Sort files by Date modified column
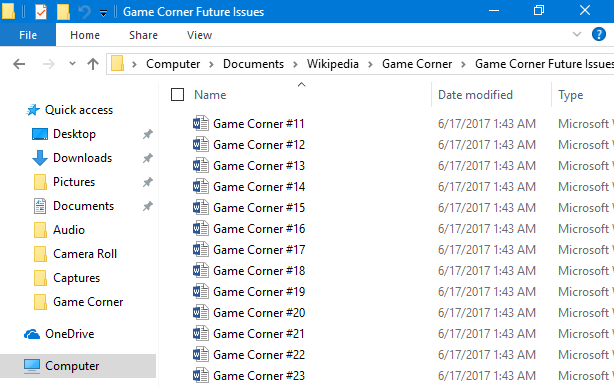 pyautogui.click(x=475, y=95)
